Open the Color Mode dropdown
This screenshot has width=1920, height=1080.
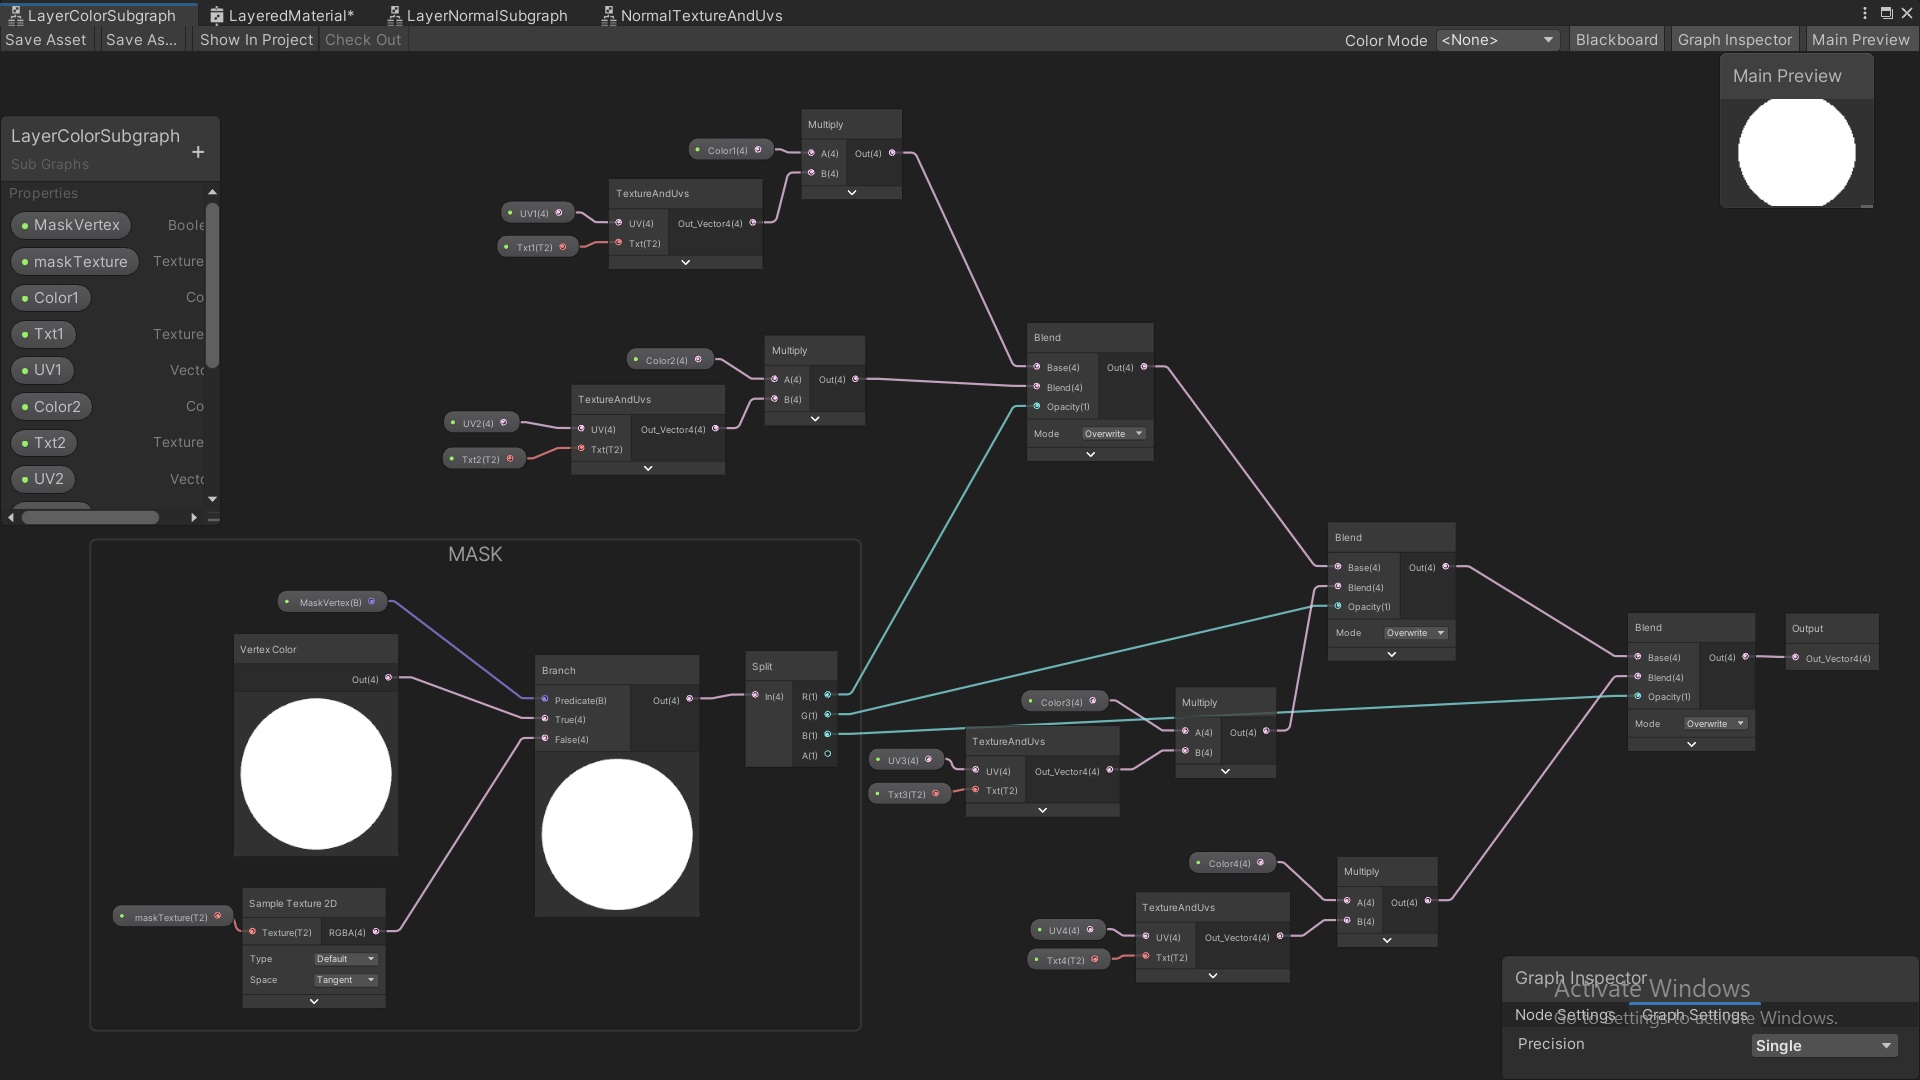1497,40
